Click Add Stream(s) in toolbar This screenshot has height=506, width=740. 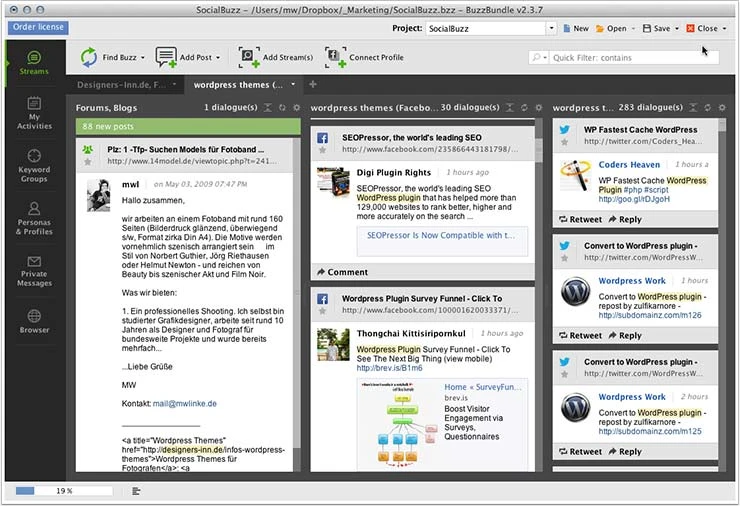coord(276,58)
